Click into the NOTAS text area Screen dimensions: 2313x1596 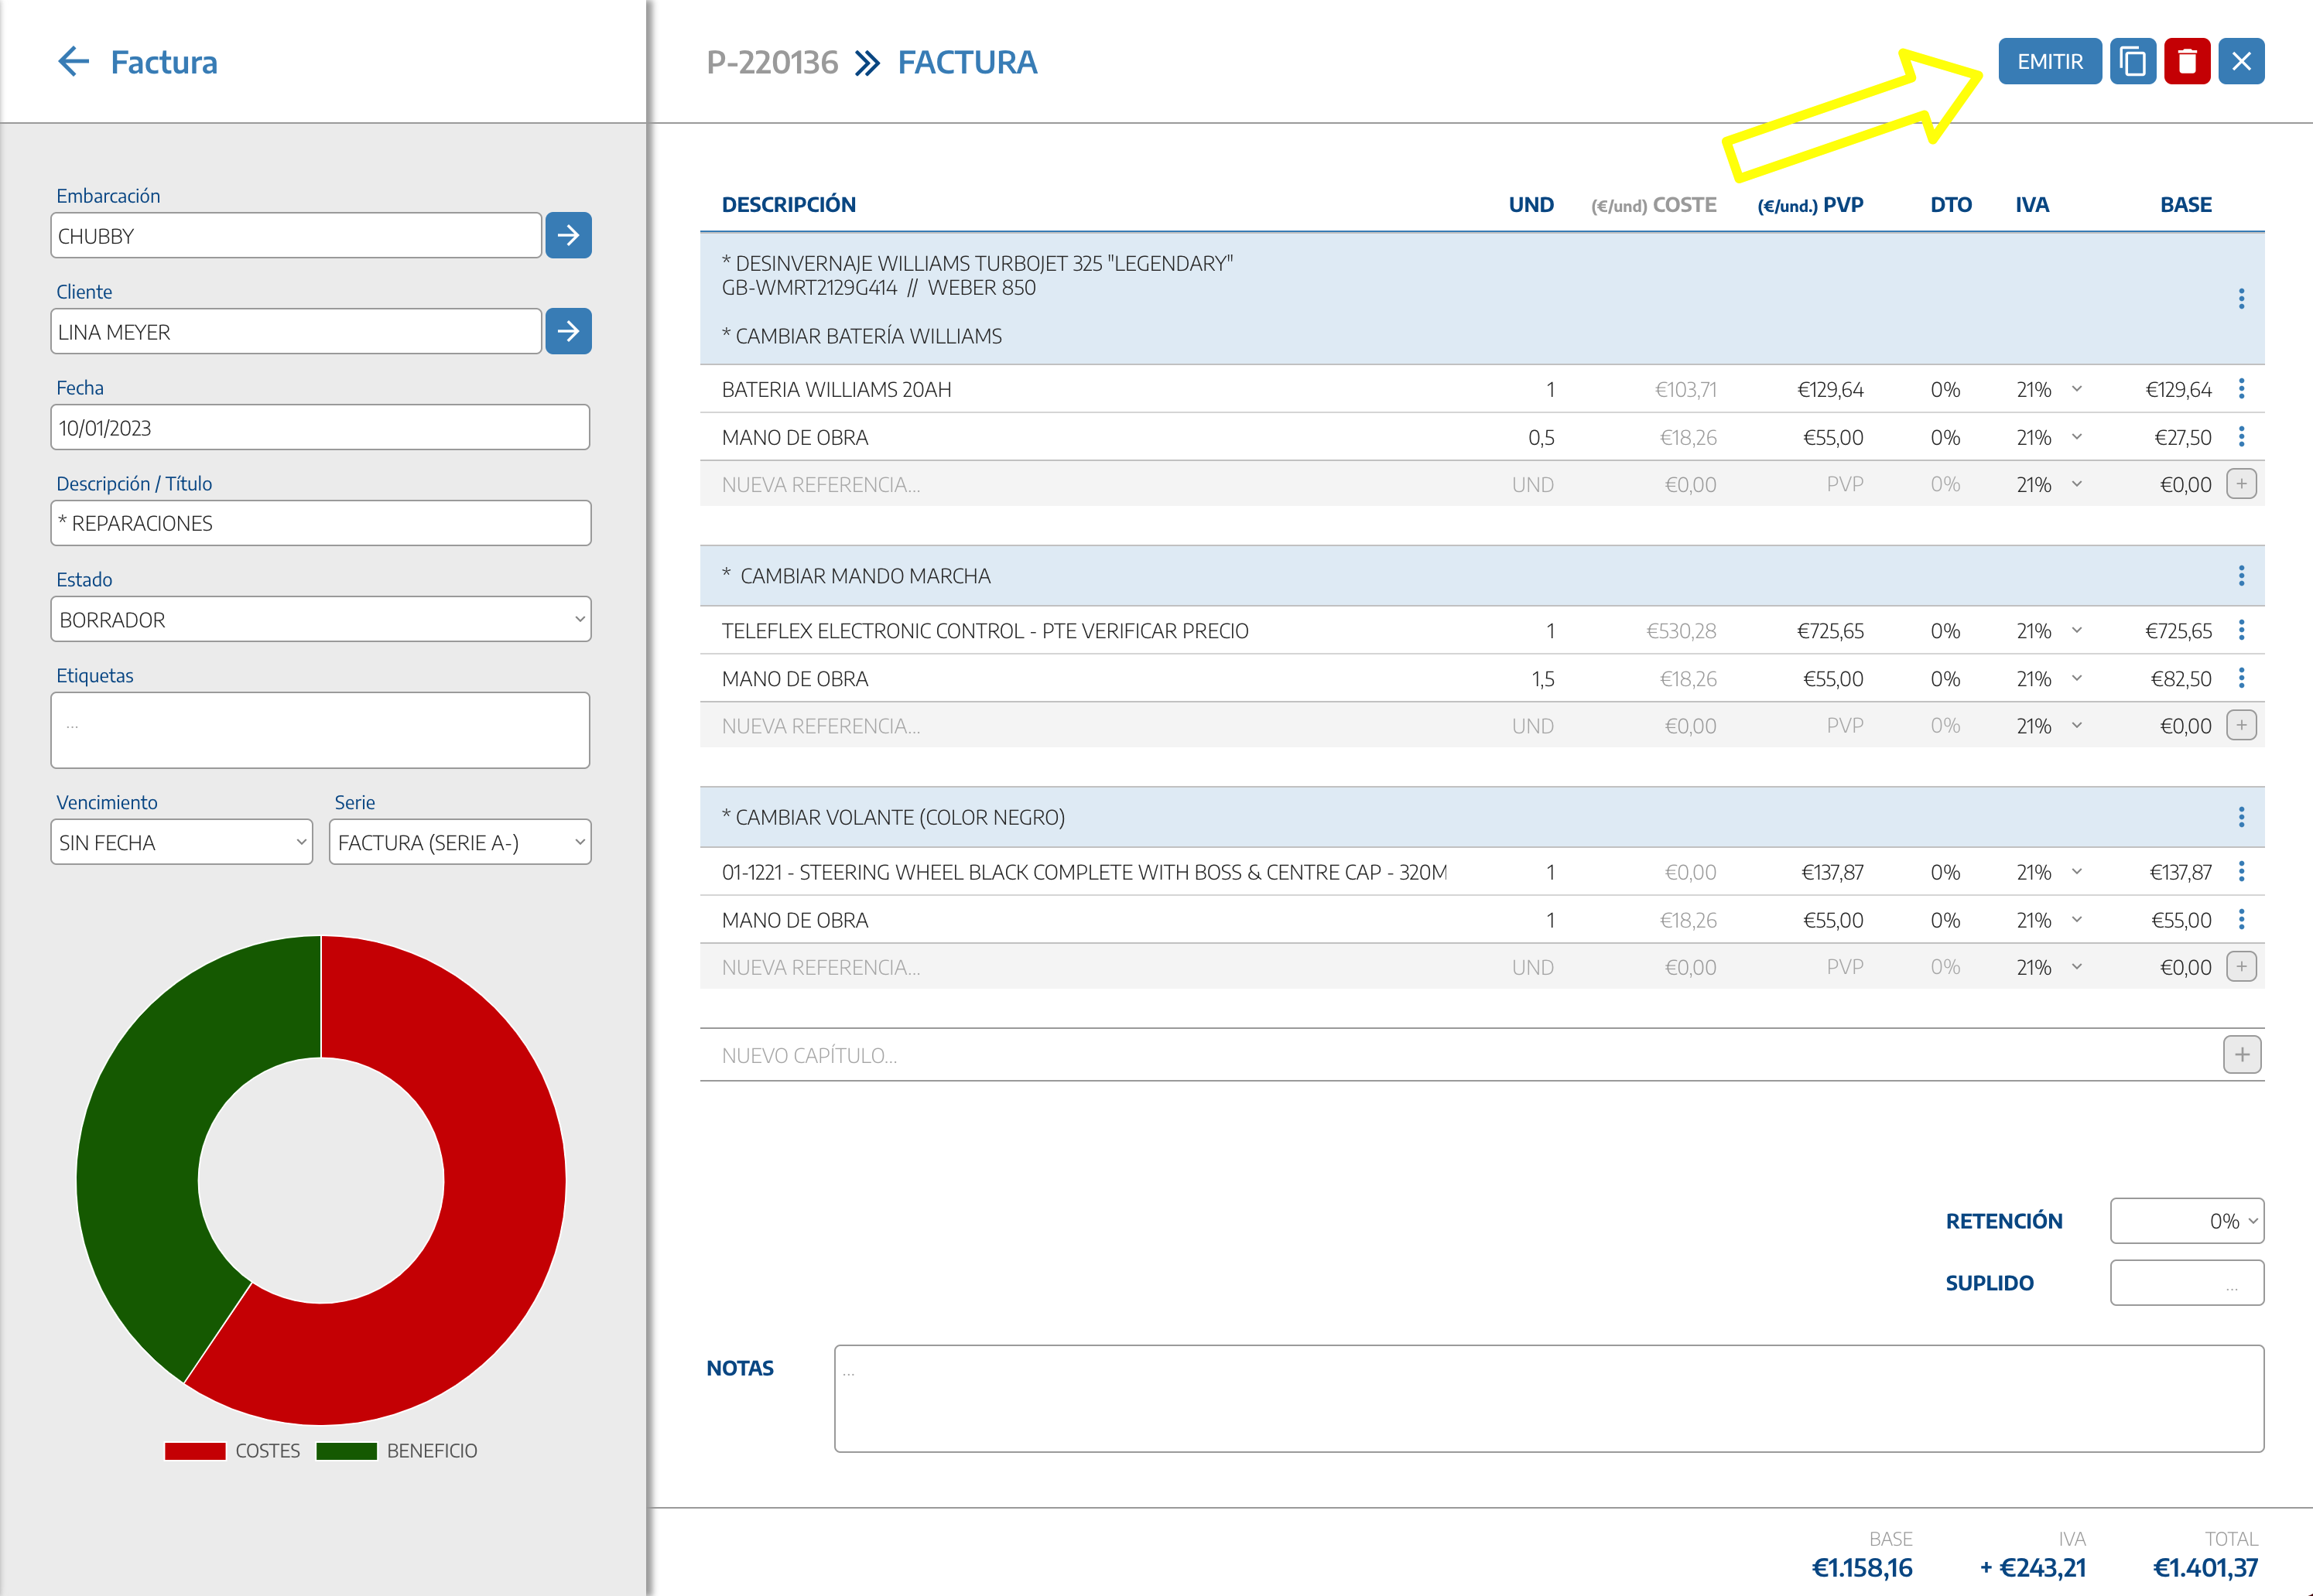(1548, 1398)
